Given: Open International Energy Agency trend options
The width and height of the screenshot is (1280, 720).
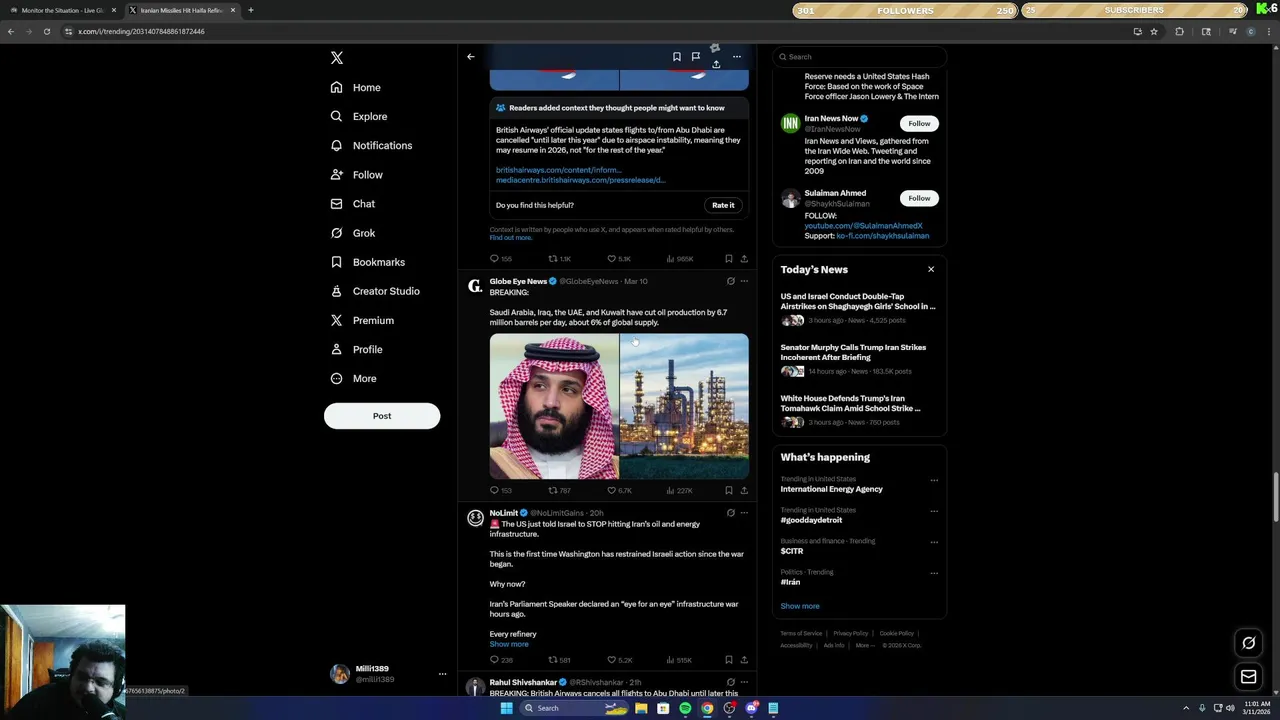Looking at the screenshot, I should pyautogui.click(x=934, y=480).
